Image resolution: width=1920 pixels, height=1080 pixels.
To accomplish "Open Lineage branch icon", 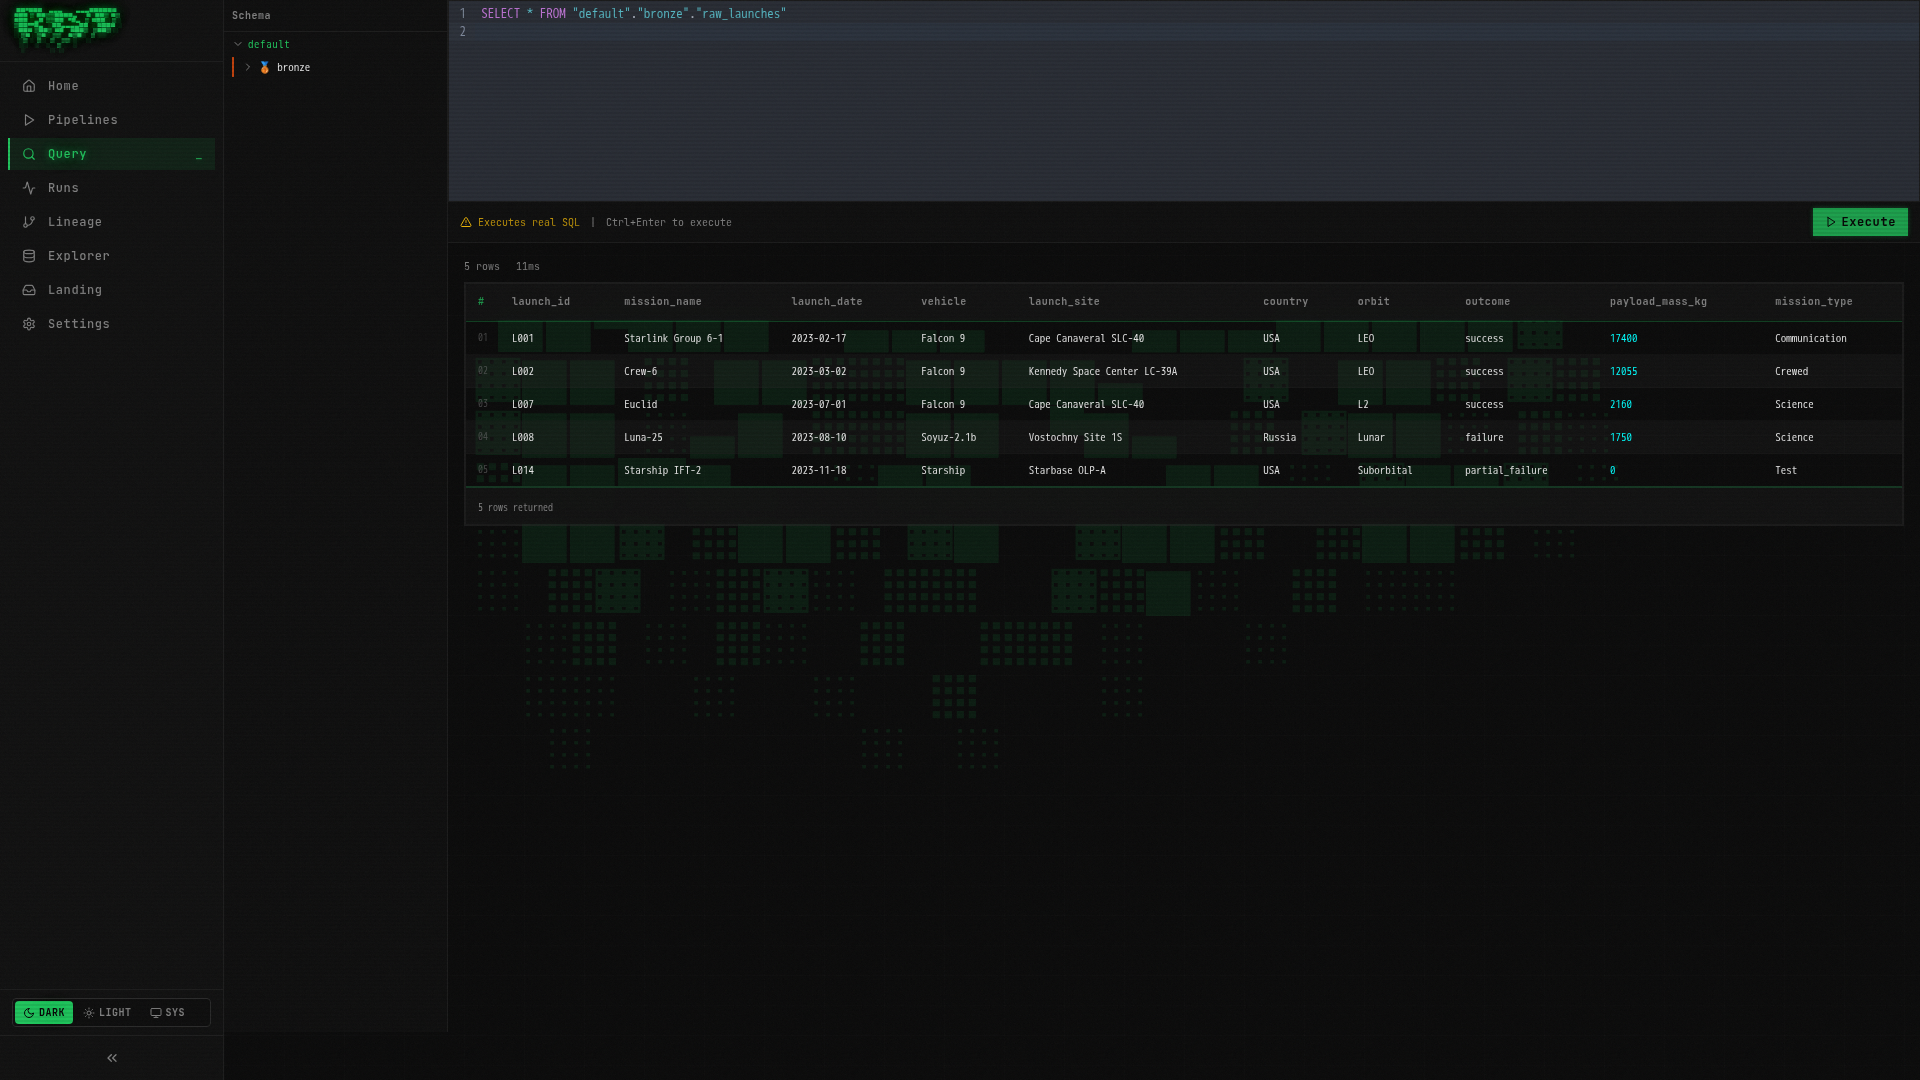I will [x=29, y=222].
